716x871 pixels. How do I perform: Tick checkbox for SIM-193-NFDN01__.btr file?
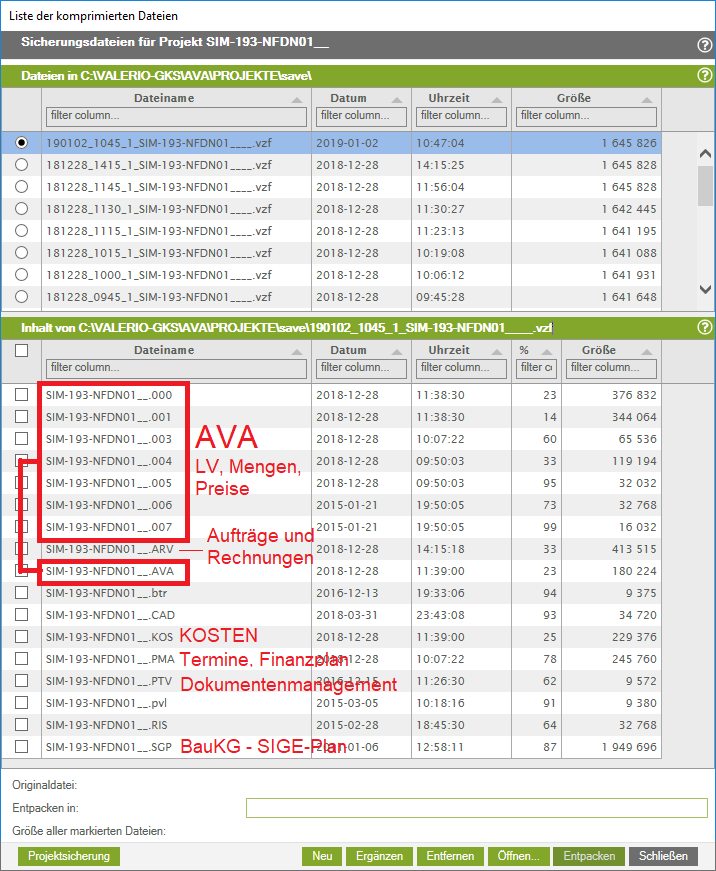22,593
